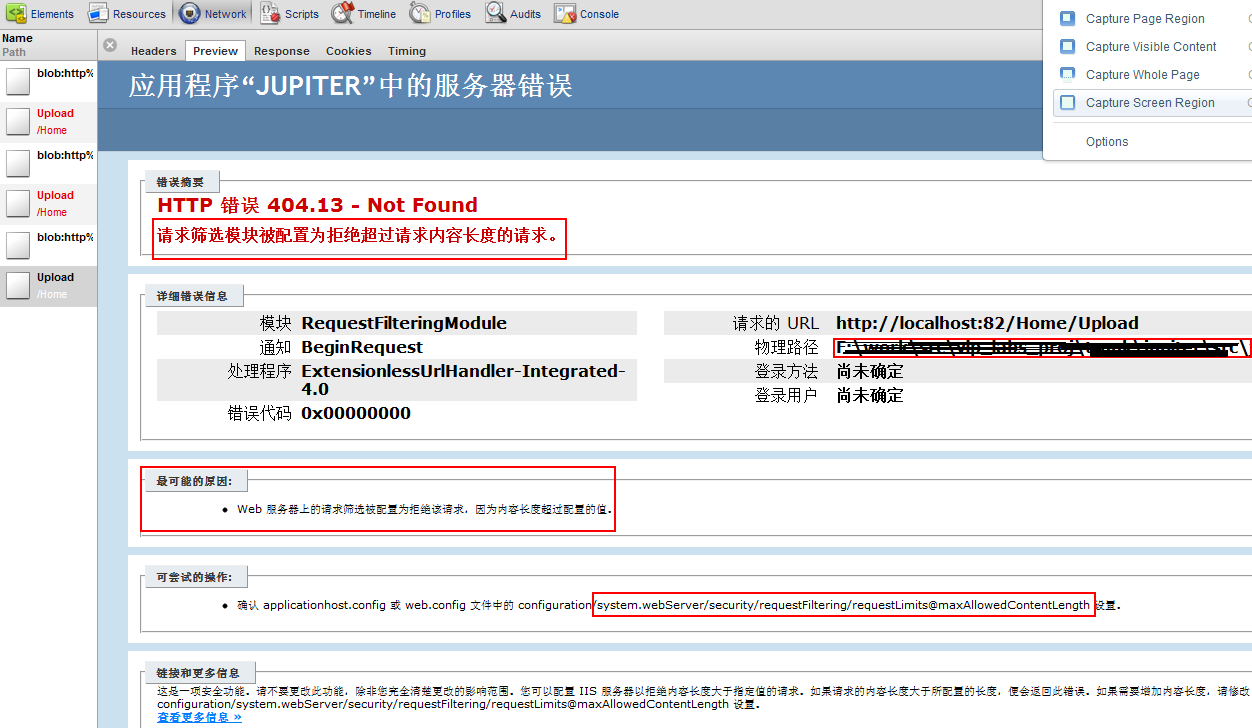This screenshot has width=1252, height=728.
Task: Open the Timeline panel icon
Action: 342,14
